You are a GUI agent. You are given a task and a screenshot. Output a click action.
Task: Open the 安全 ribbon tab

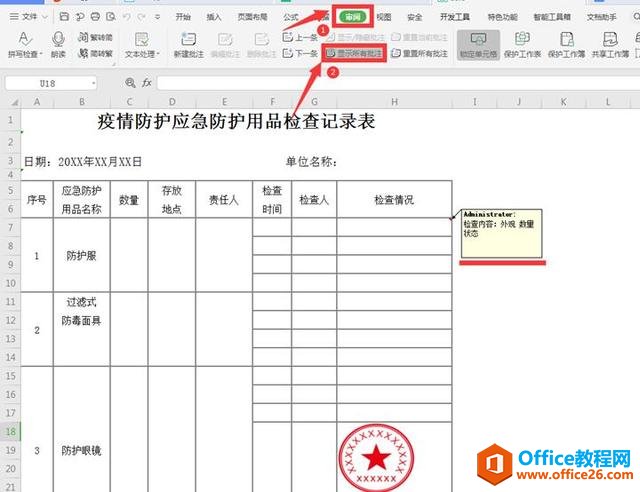click(415, 17)
